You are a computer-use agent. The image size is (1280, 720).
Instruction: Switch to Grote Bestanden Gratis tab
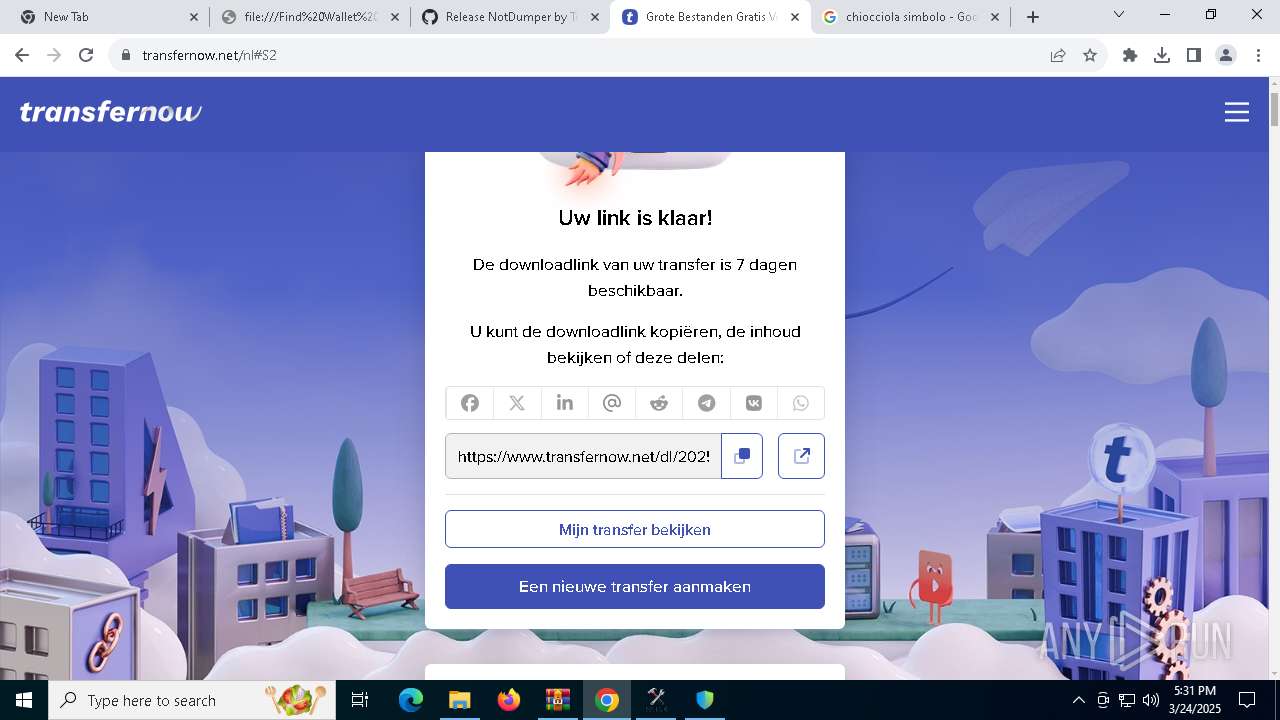[710, 17]
